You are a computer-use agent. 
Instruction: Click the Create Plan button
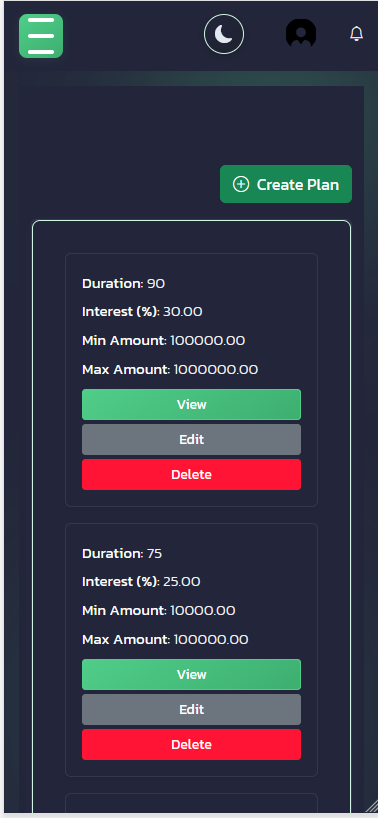[286, 184]
